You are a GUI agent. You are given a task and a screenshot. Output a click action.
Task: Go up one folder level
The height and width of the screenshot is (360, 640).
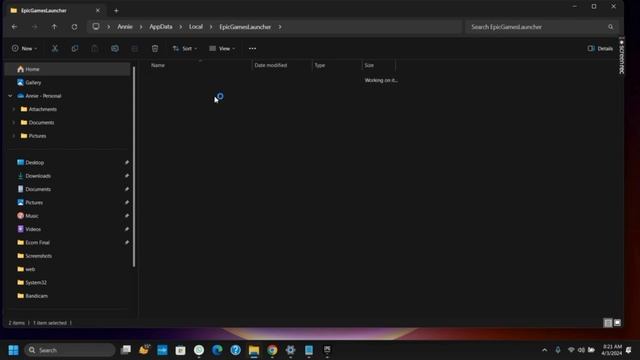pyautogui.click(x=54, y=27)
